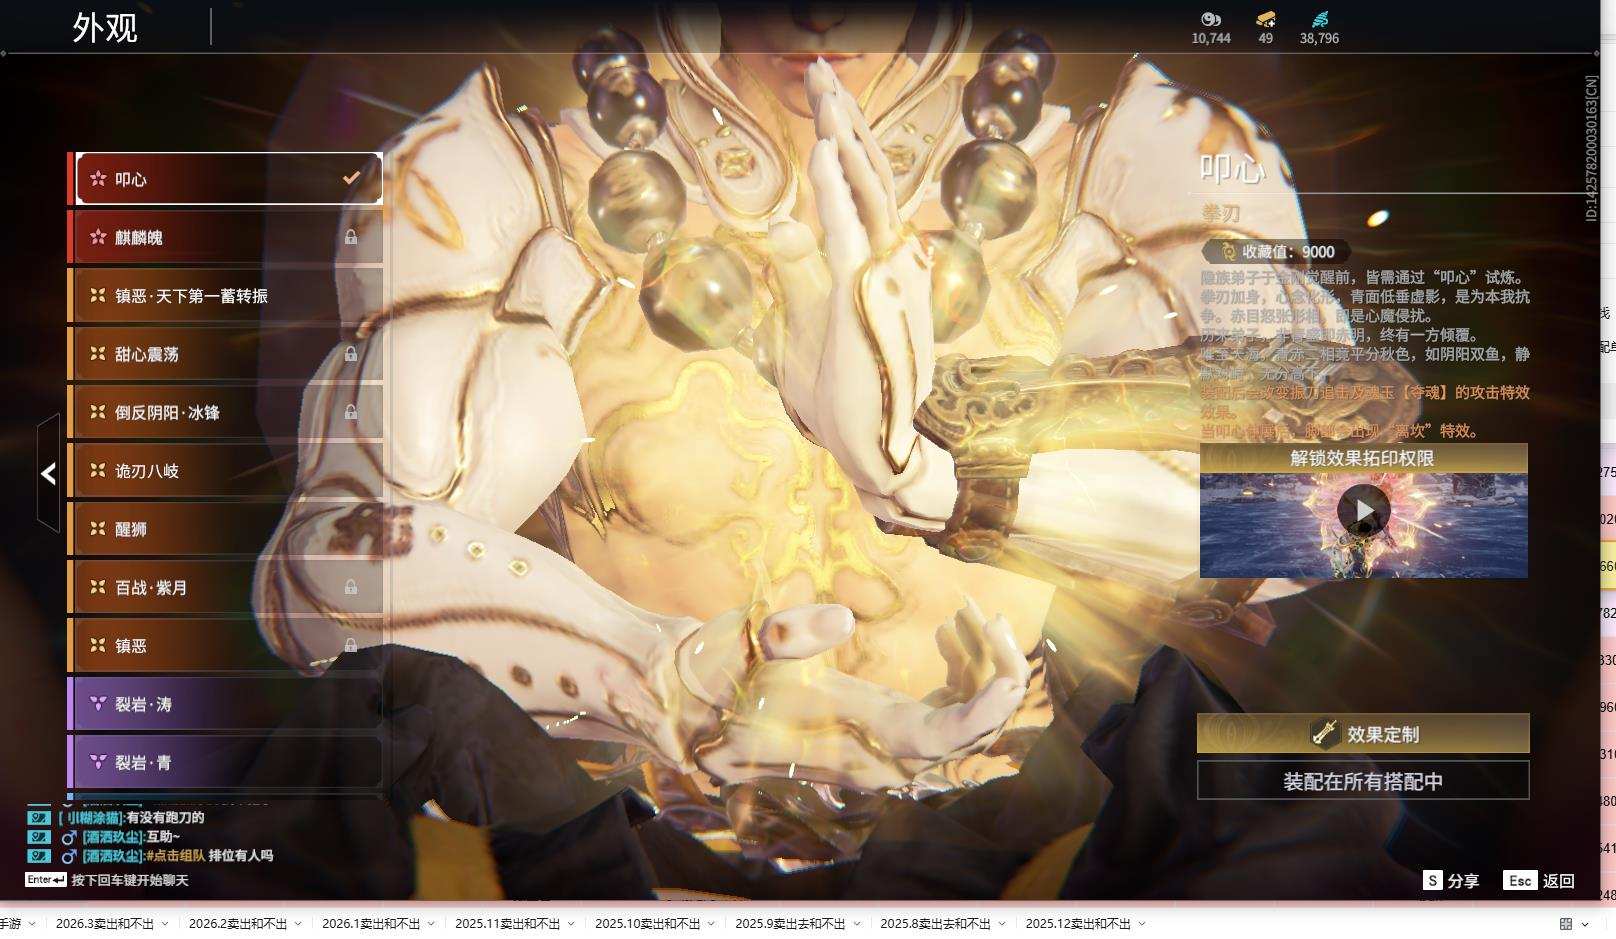Click the effect customization wand icon
The image size is (1616, 939).
click(x=1325, y=733)
